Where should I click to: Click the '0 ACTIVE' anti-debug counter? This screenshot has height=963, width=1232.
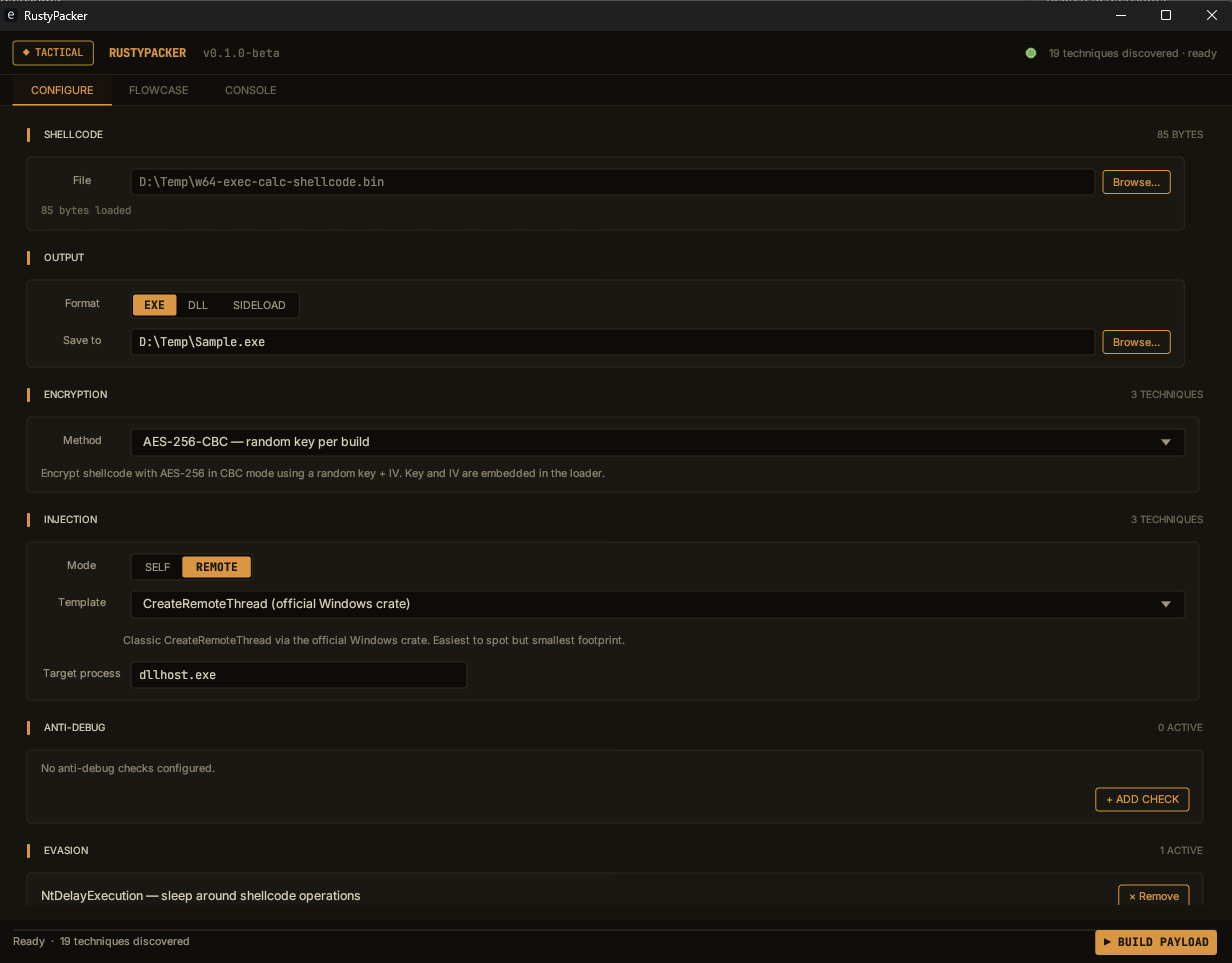1180,727
